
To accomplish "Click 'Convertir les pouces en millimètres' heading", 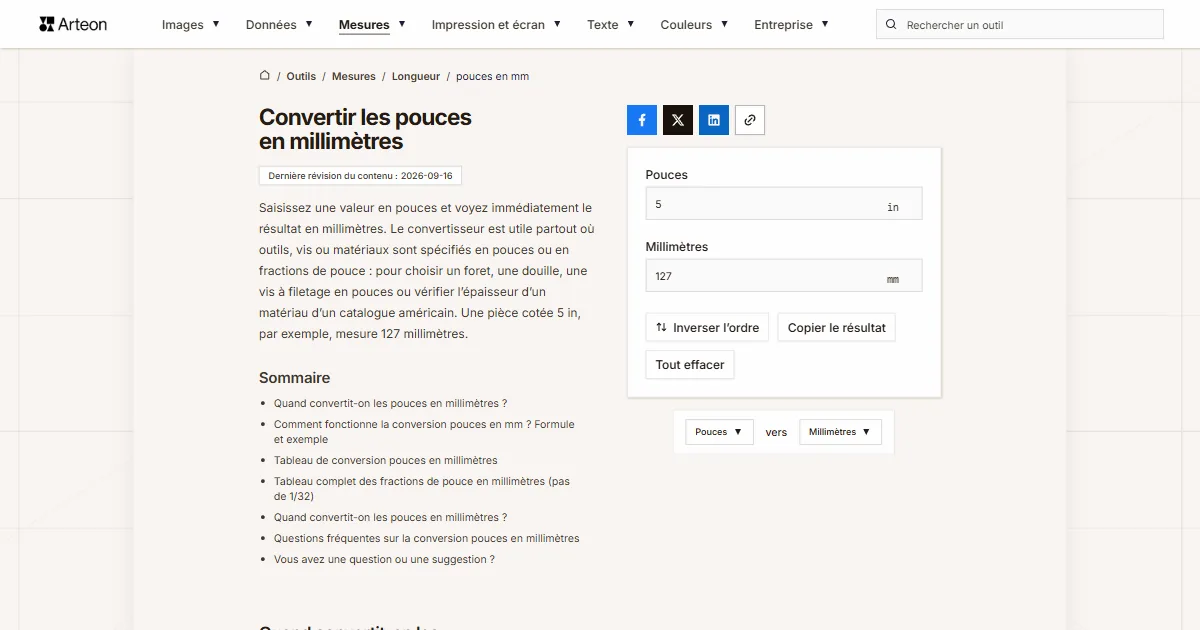I will pos(365,129).
